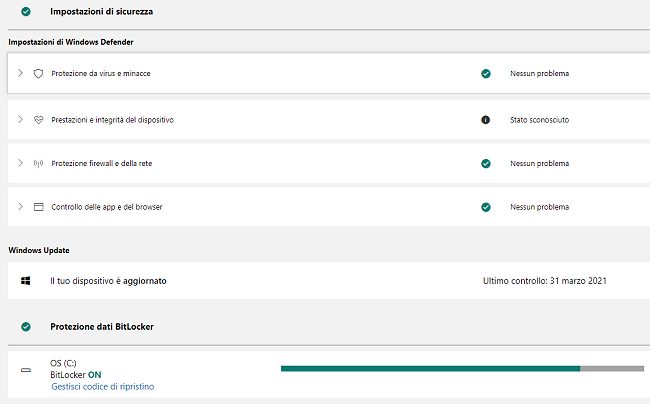Click the Windows logo icon under Windows Update
Image resolution: width=650 pixels, height=404 pixels.
[x=26, y=281]
